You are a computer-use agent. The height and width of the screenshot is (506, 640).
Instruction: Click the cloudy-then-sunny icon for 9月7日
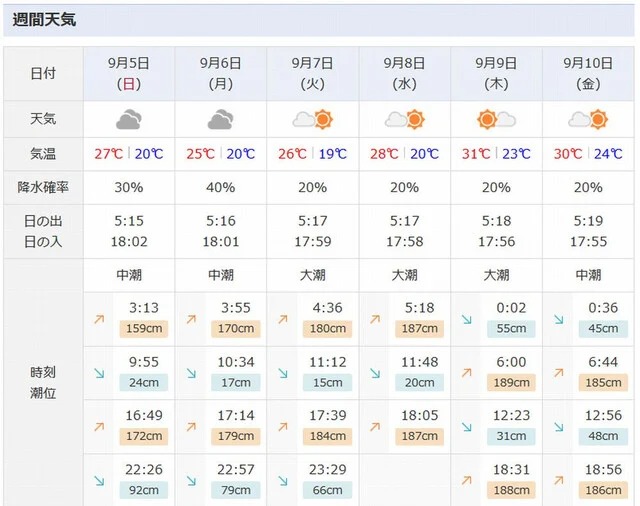click(x=313, y=120)
